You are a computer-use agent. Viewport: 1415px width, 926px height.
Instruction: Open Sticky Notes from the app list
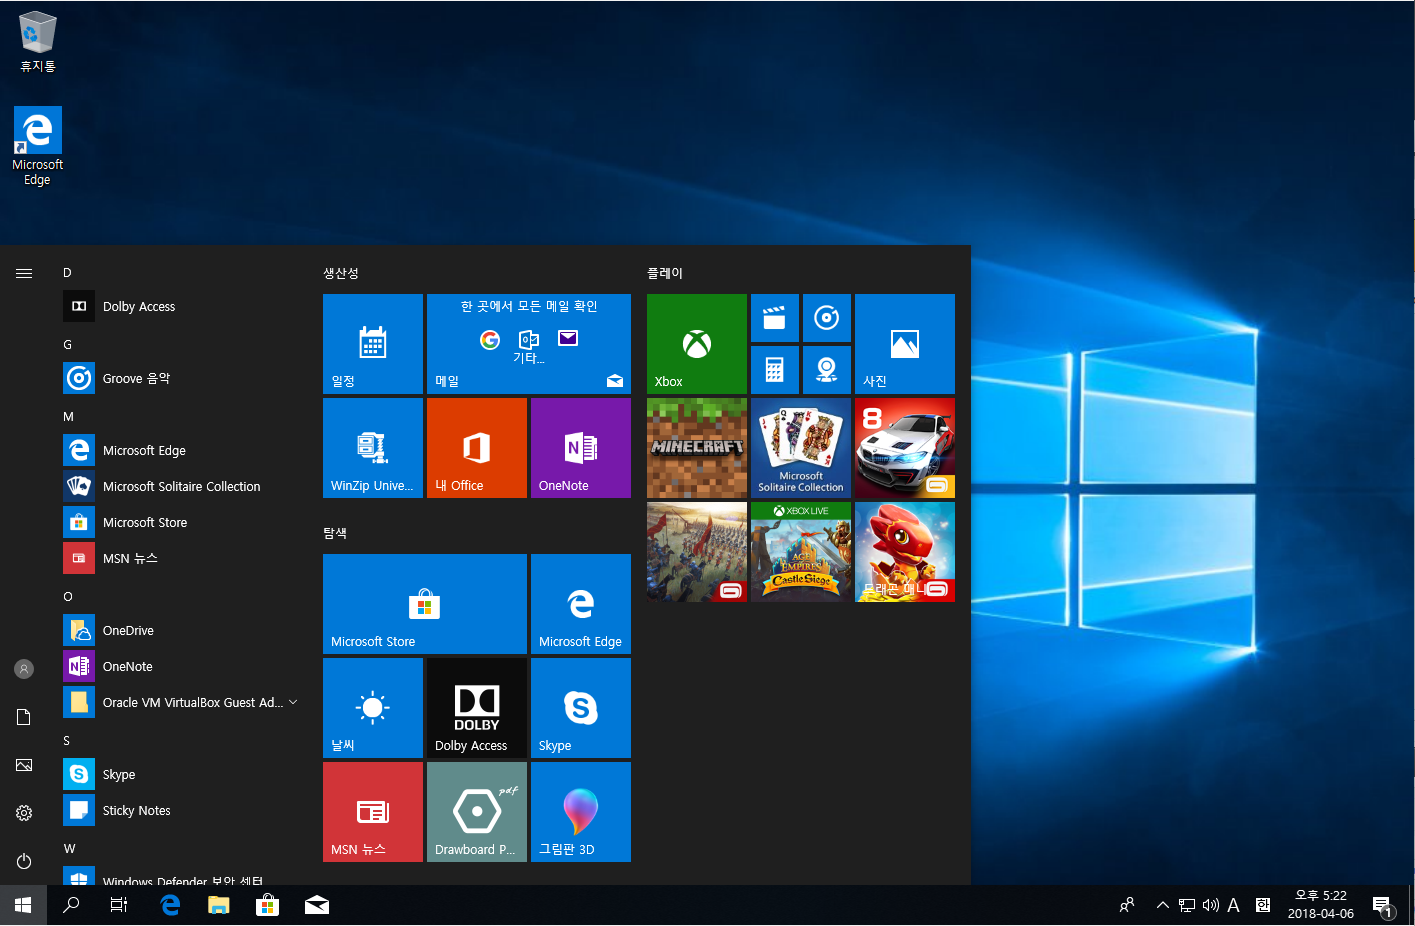181,811
